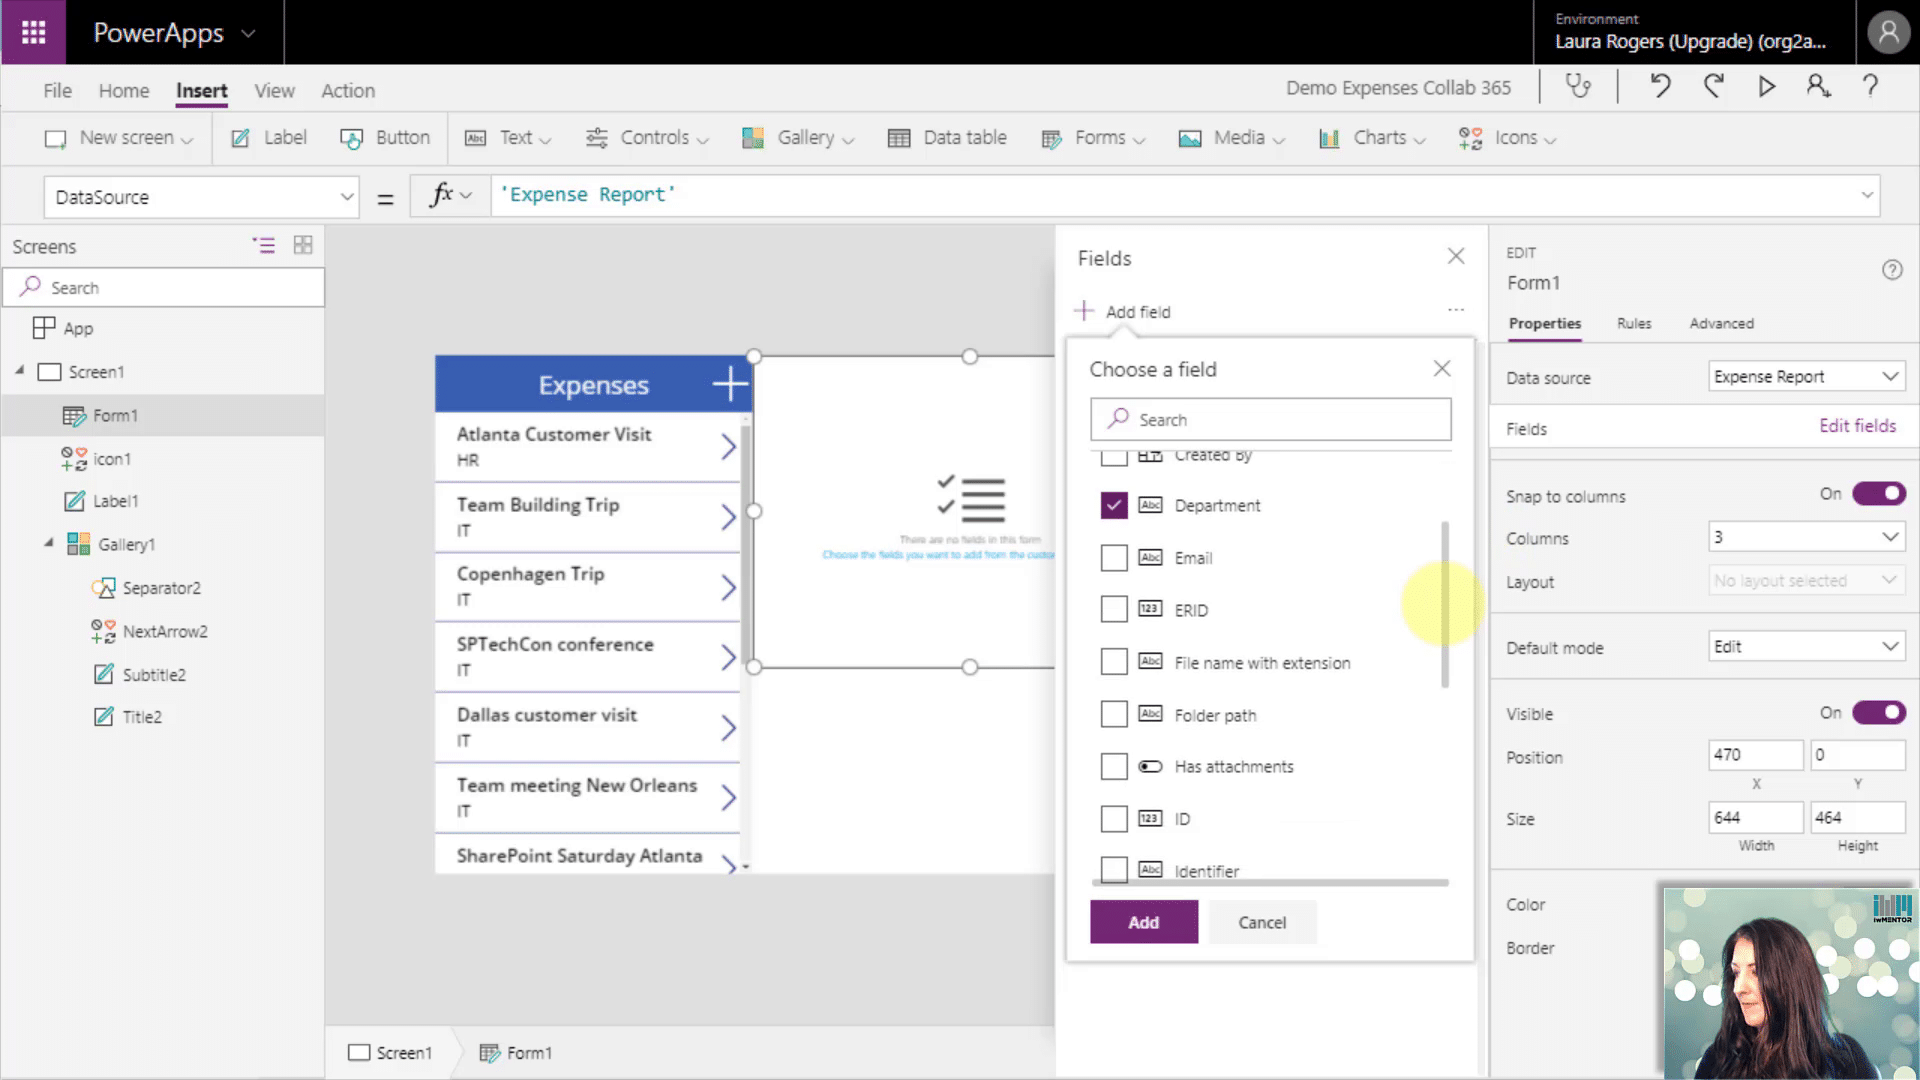The height and width of the screenshot is (1080, 1920).
Task: Open the Help question mark
Action: (1870, 87)
